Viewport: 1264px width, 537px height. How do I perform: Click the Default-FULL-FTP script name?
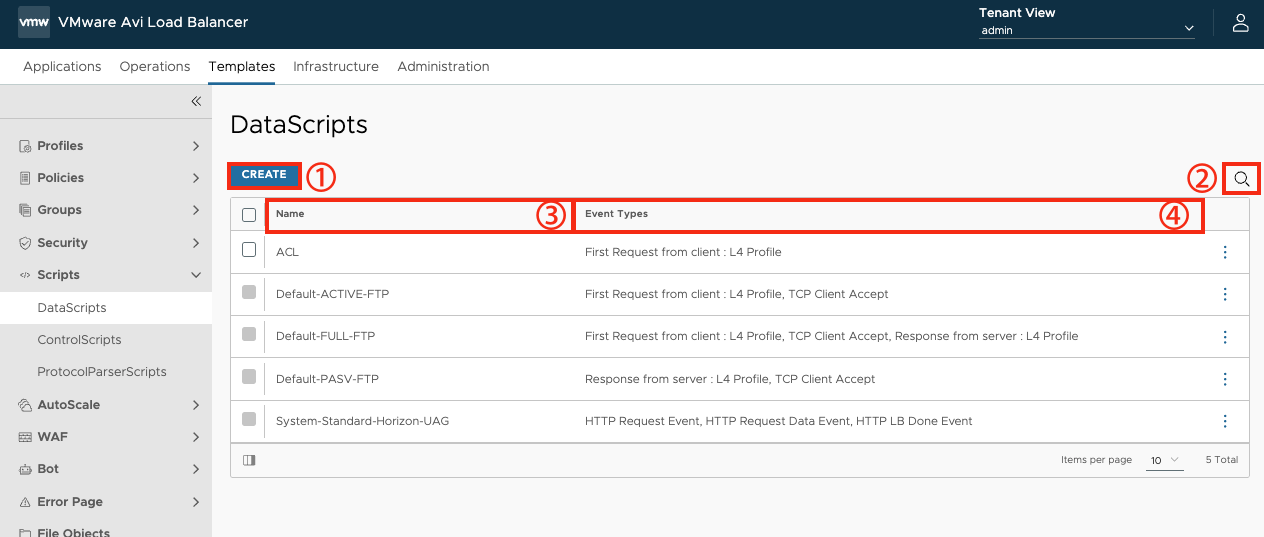325,336
